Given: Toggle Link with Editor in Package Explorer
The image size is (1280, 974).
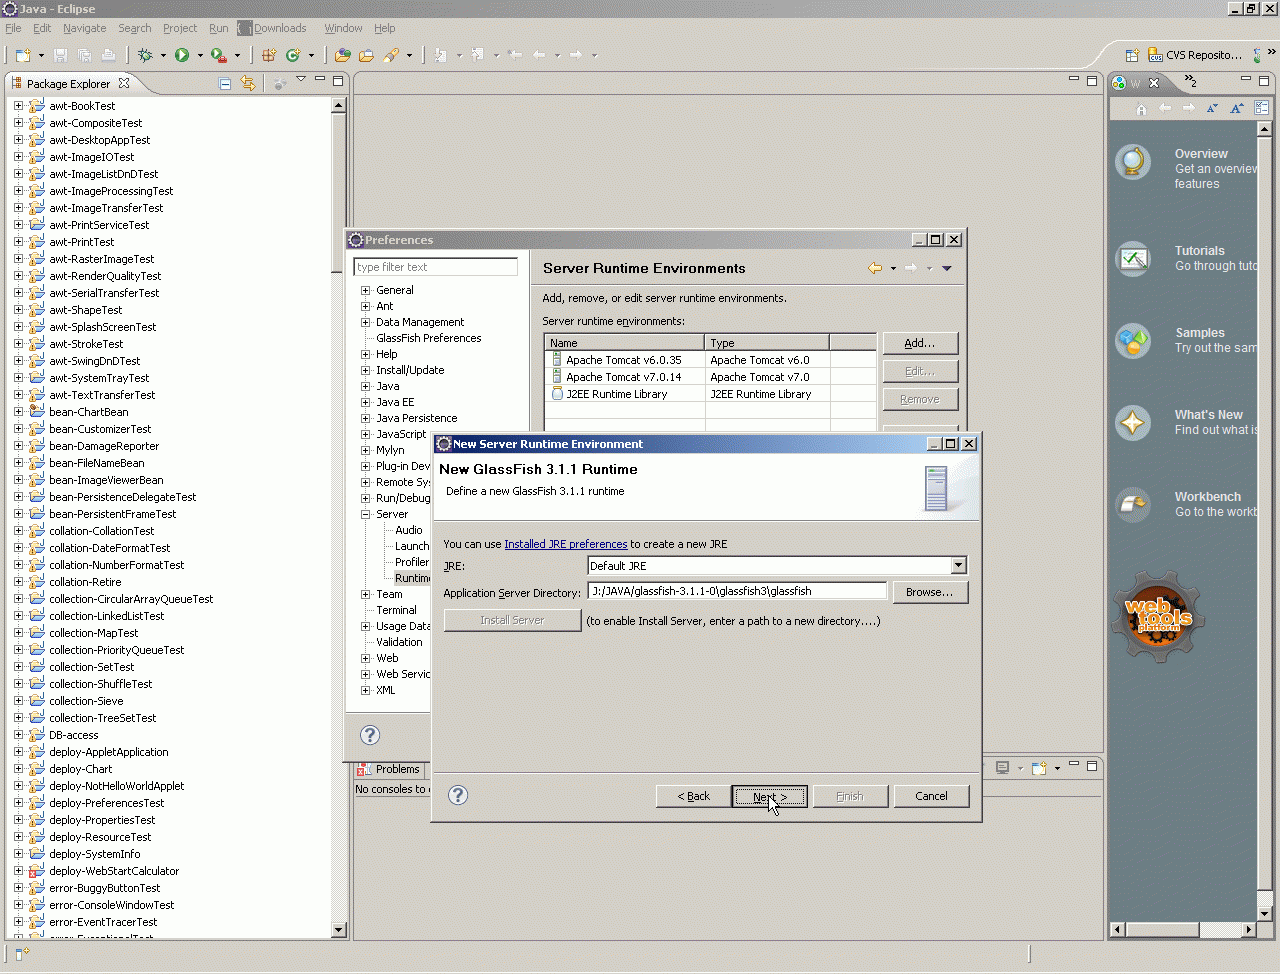Looking at the screenshot, I should pyautogui.click(x=248, y=84).
